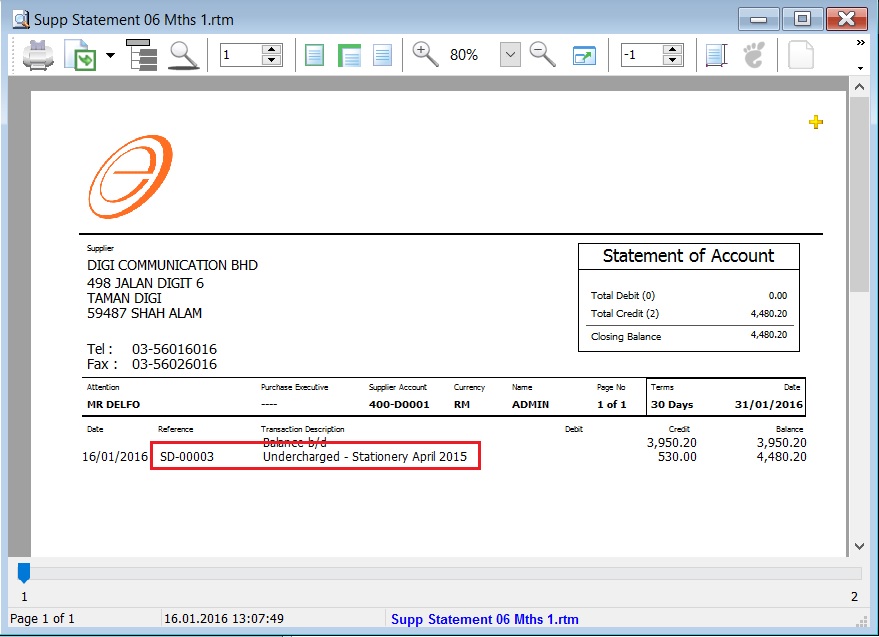The image size is (879, 637).
Task: Click the Print icon
Action: (x=37, y=54)
